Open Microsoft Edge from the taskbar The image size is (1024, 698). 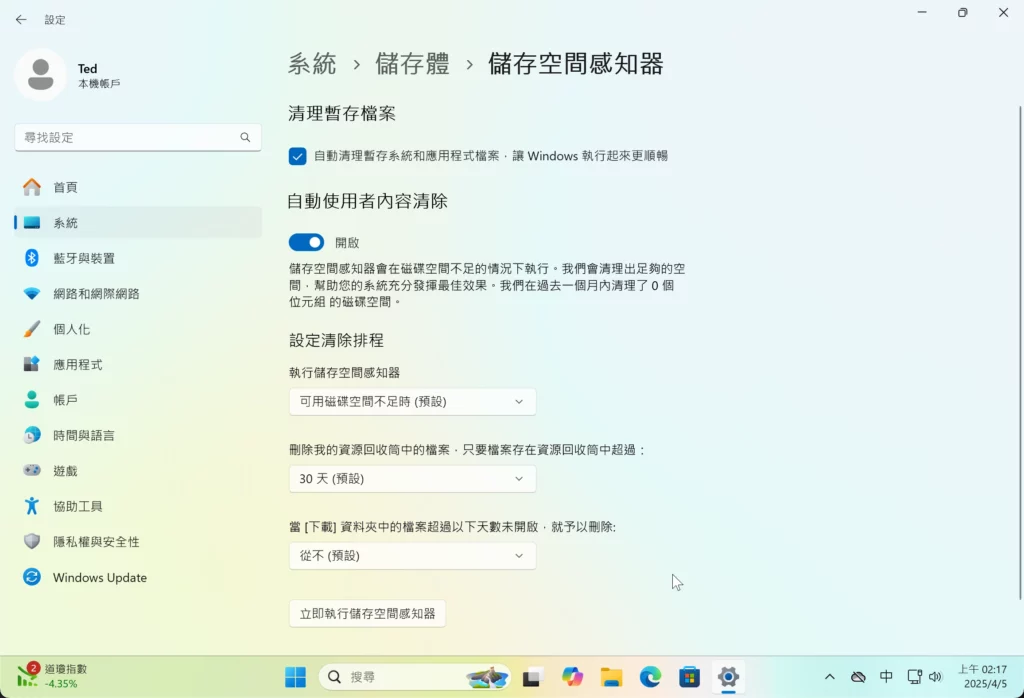(650, 677)
